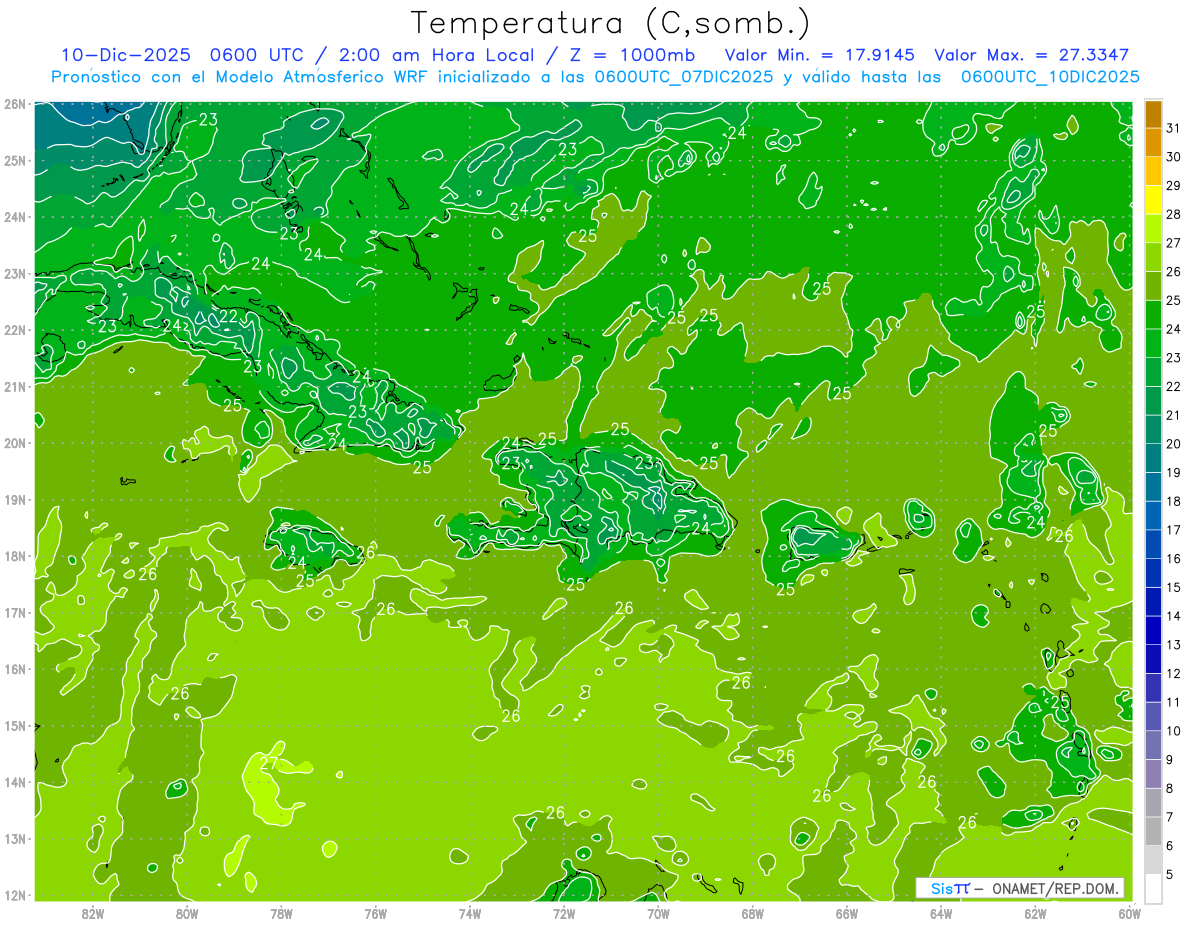The image size is (1200, 927).
Task: Select longitude axis label 62W
Action: [x=1035, y=913]
